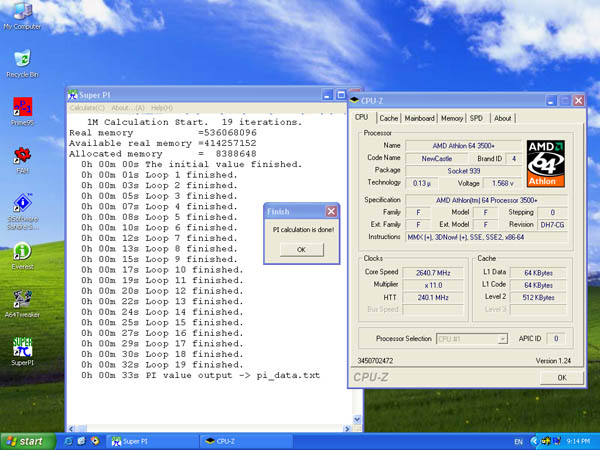This screenshot has height=450, width=600.
Task: Switch to the Cache tab in CPU-Z
Action: 388,118
